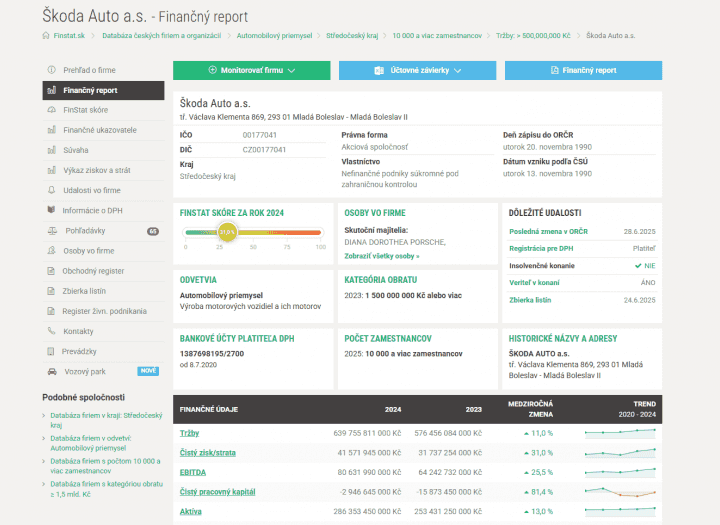
Task: Open Databáza firiem s počtom 10 000 zamestnancov
Action: [x=105, y=466]
